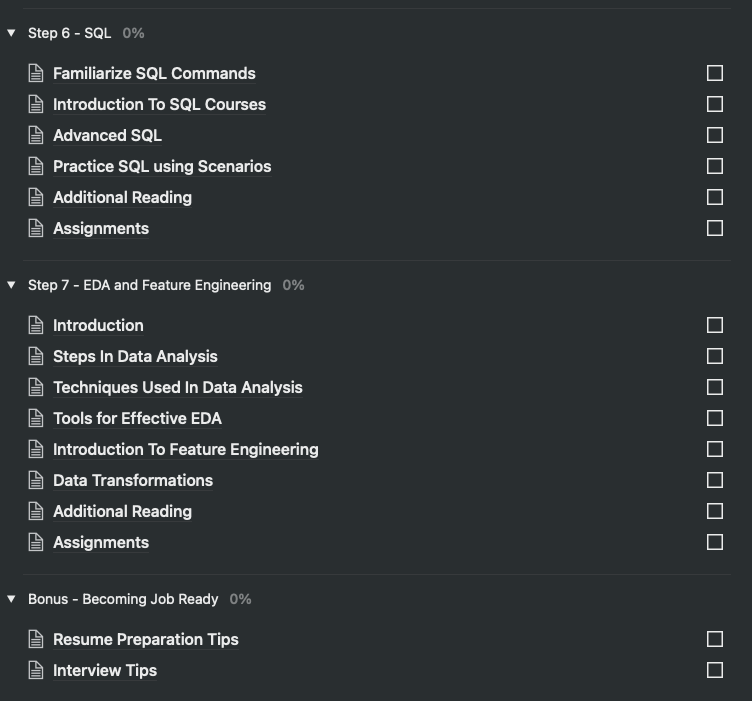Screen dimensions: 752x701
Task: Click the document icon next to Advanced SQL
Action: [36, 135]
